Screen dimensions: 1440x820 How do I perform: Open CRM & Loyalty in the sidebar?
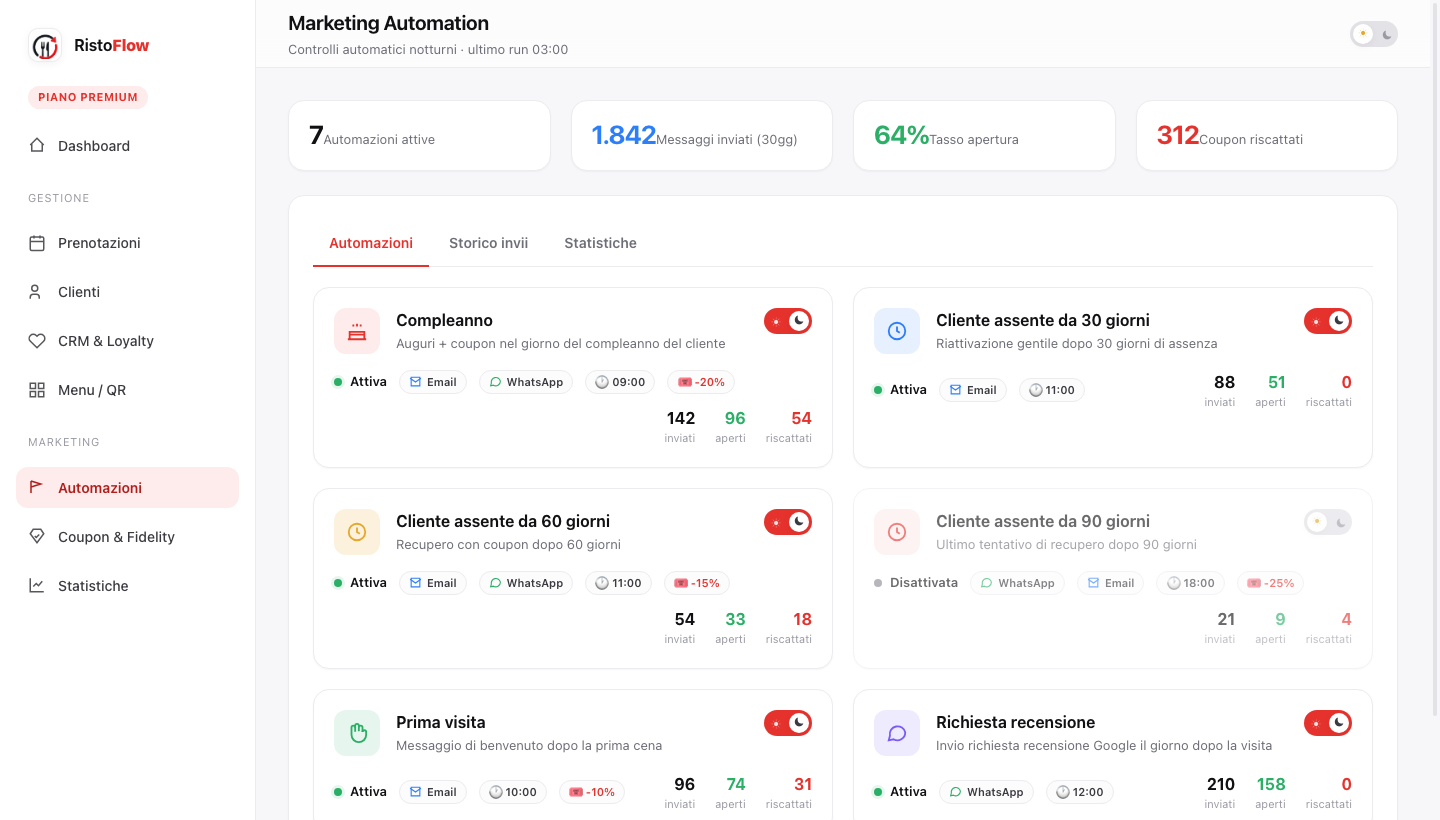(128, 341)
